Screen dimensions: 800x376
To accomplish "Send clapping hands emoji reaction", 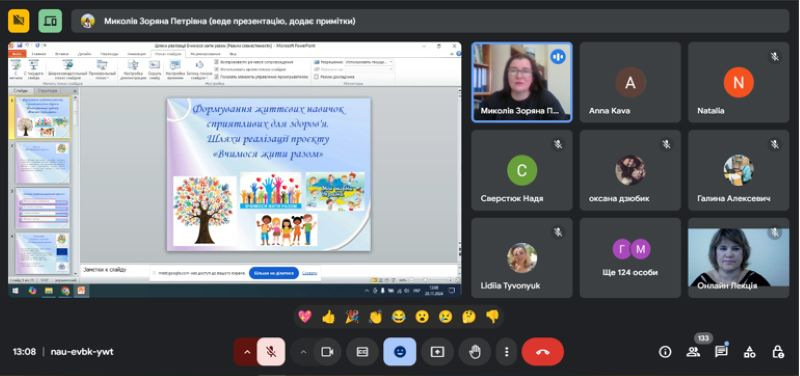I will click(x=376, y=317).
